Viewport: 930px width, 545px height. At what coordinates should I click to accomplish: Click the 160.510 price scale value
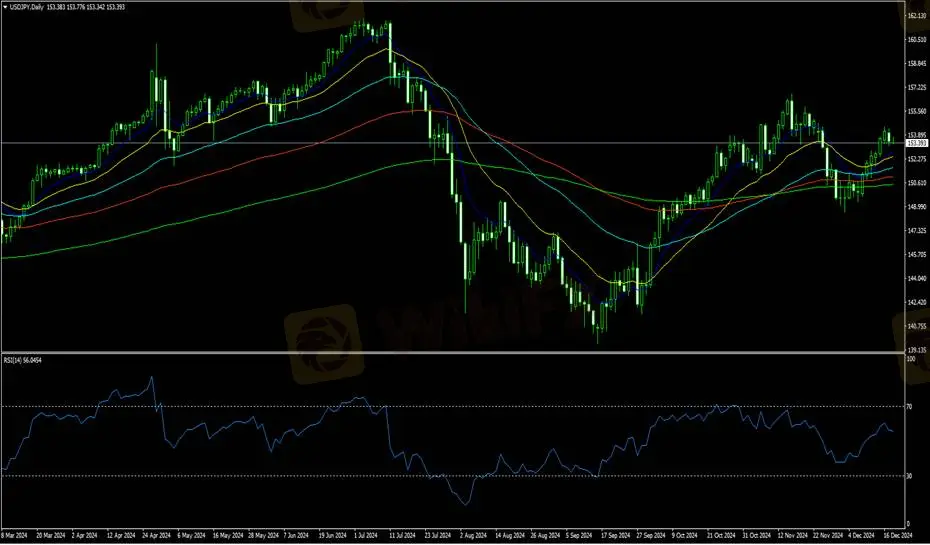point(917,40)
